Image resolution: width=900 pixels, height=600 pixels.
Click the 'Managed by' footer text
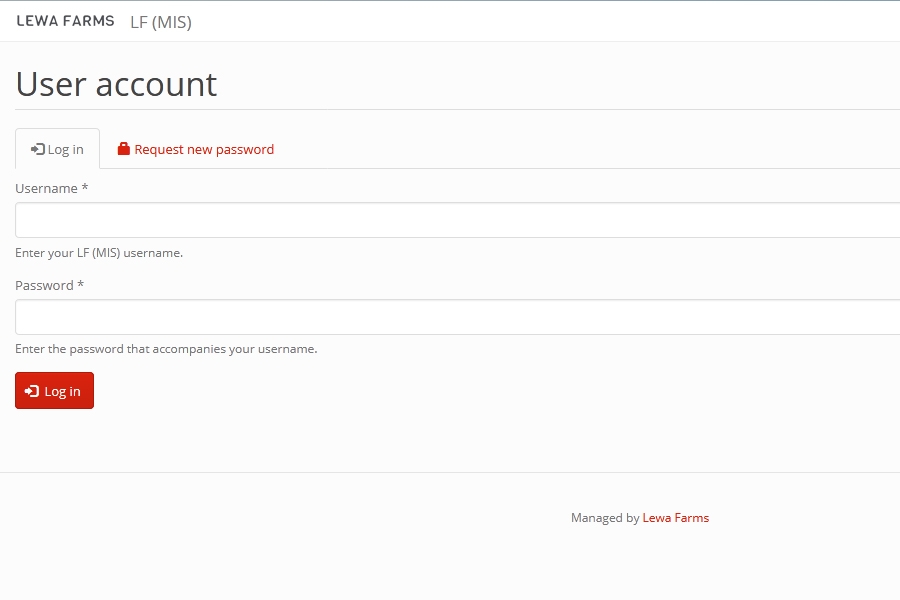coord(604,518)
